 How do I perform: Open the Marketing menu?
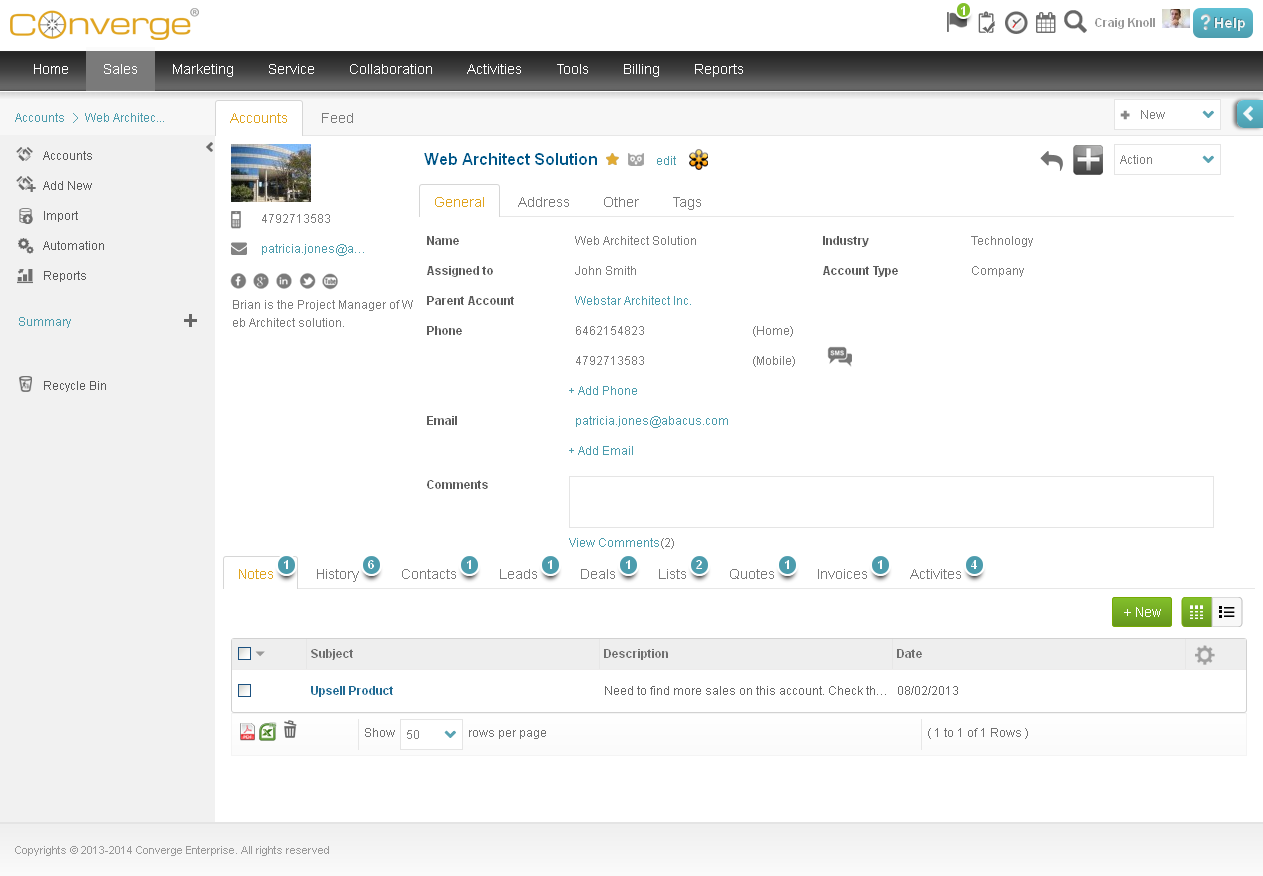pyautogui.click(x=203, y=70)
